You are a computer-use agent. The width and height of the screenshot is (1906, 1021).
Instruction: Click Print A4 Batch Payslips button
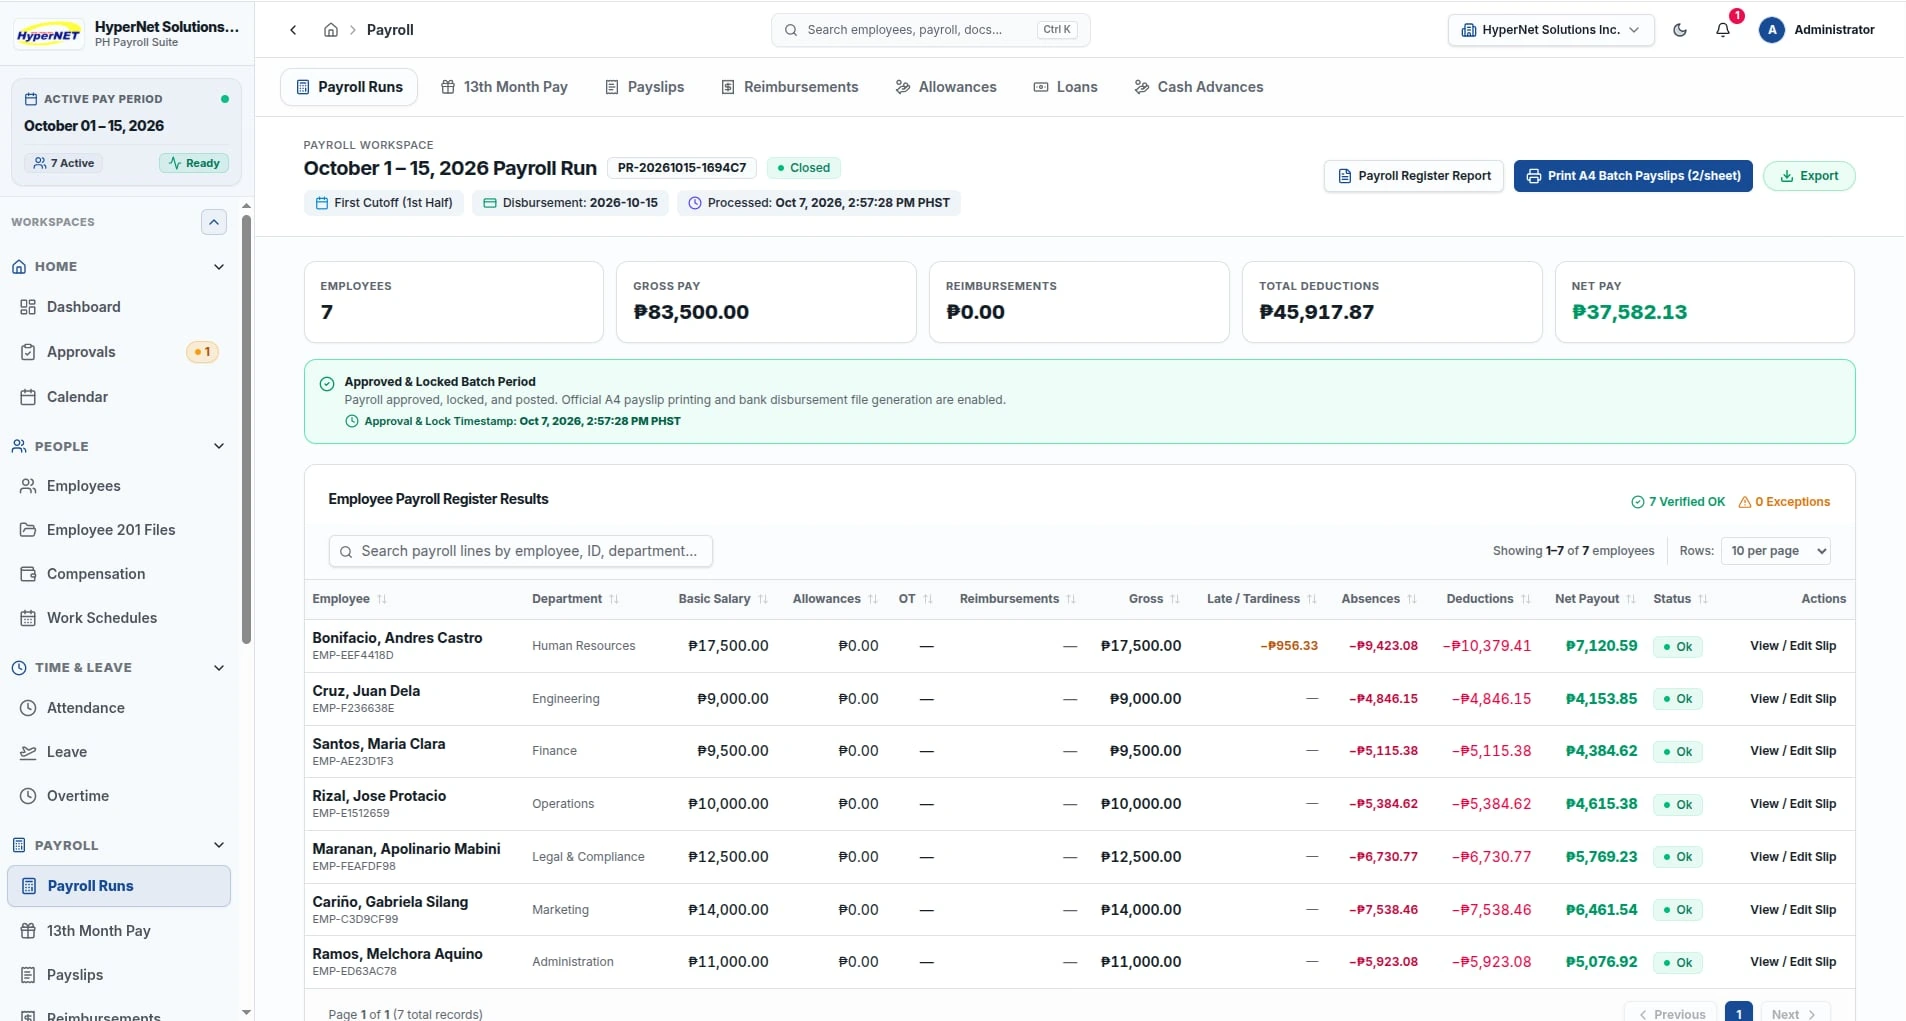[1633, 176]
